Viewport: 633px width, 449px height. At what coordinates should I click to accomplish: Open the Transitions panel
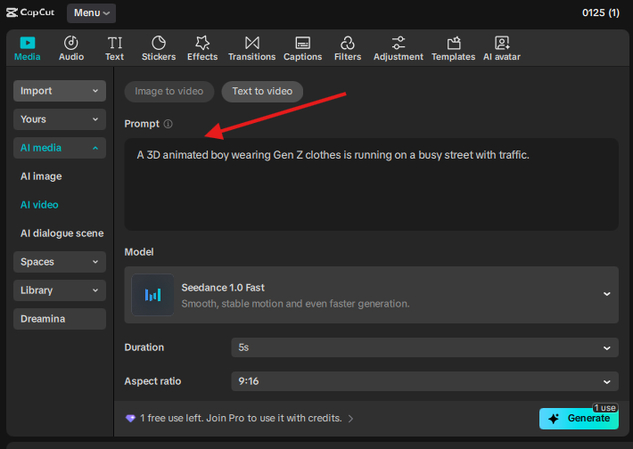251,48
